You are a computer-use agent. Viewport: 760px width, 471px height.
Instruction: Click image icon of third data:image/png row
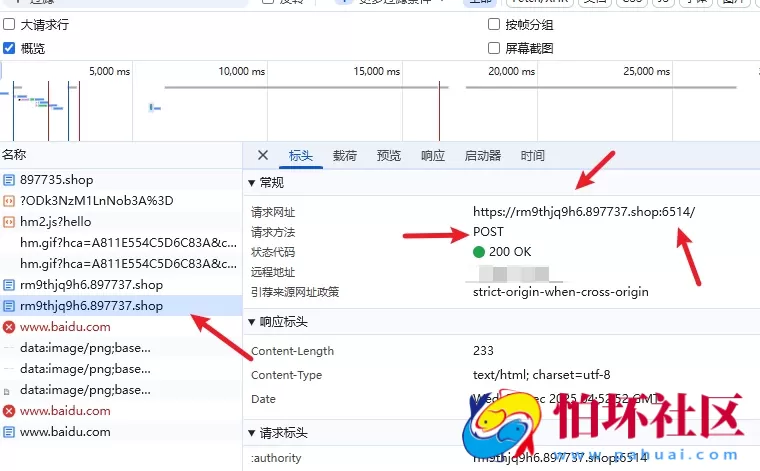(7, 391)
